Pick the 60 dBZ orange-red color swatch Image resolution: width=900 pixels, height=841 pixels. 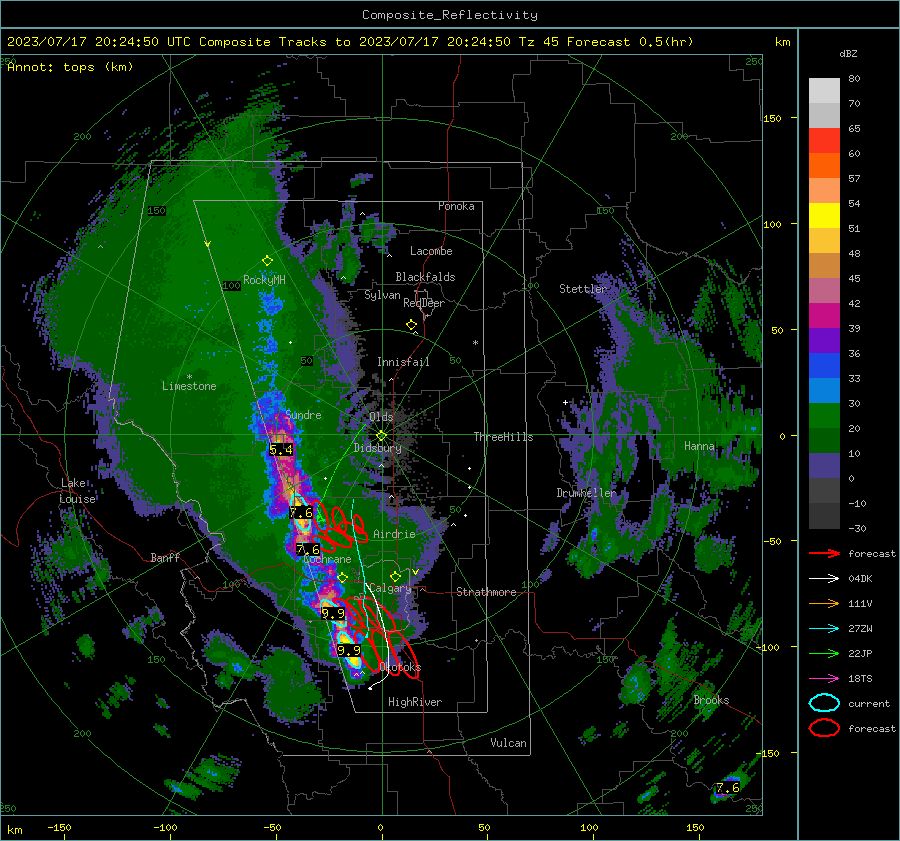pos(824,165)
